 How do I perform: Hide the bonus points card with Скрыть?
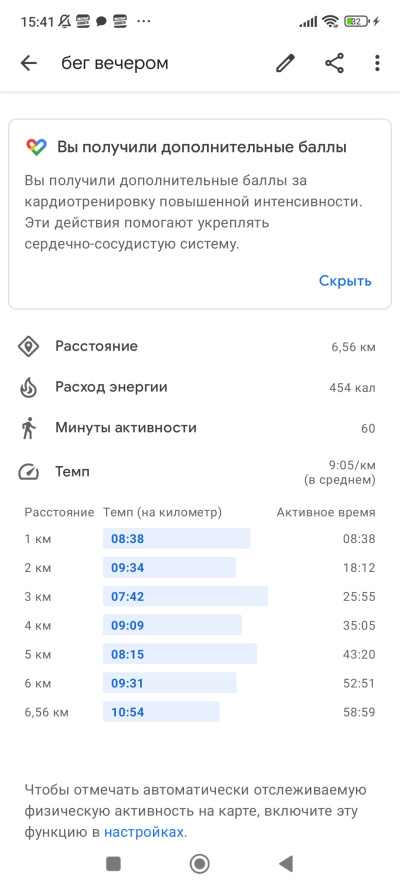click(345, 281)
